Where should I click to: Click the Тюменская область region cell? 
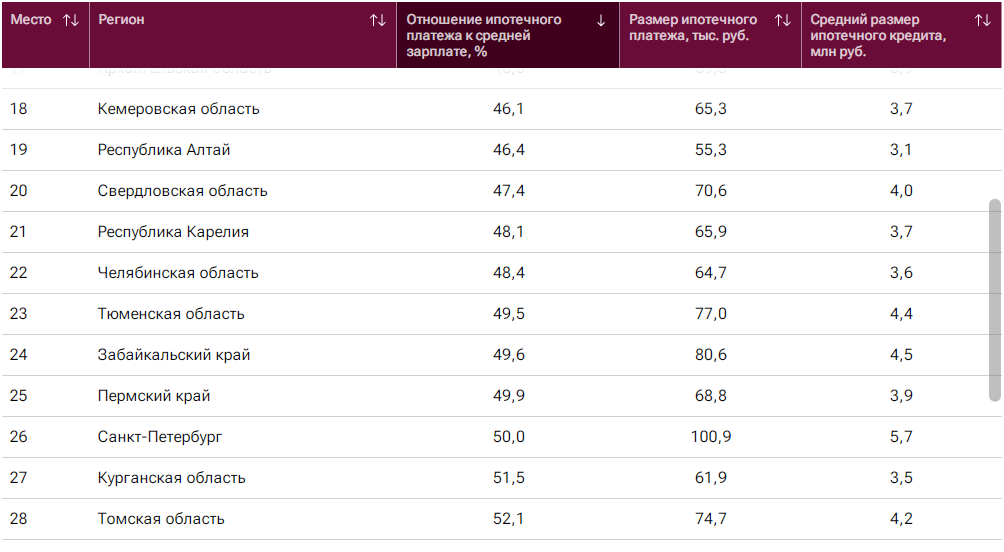click(x=171, y=314)
